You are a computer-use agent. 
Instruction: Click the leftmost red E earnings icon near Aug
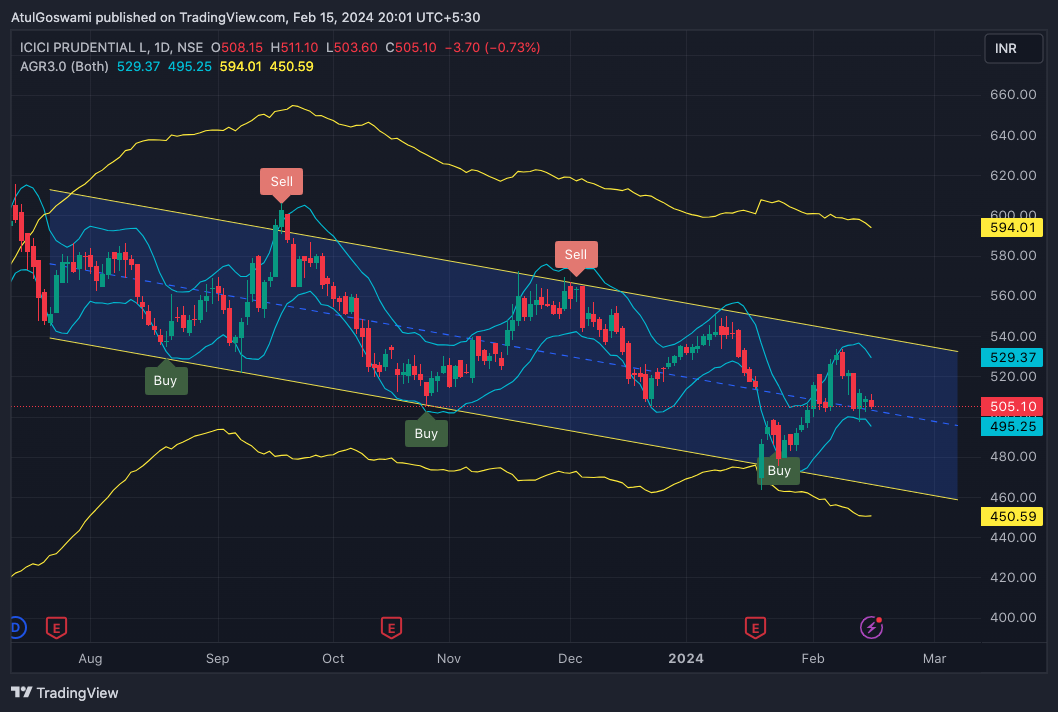click(x=56, y=628)
